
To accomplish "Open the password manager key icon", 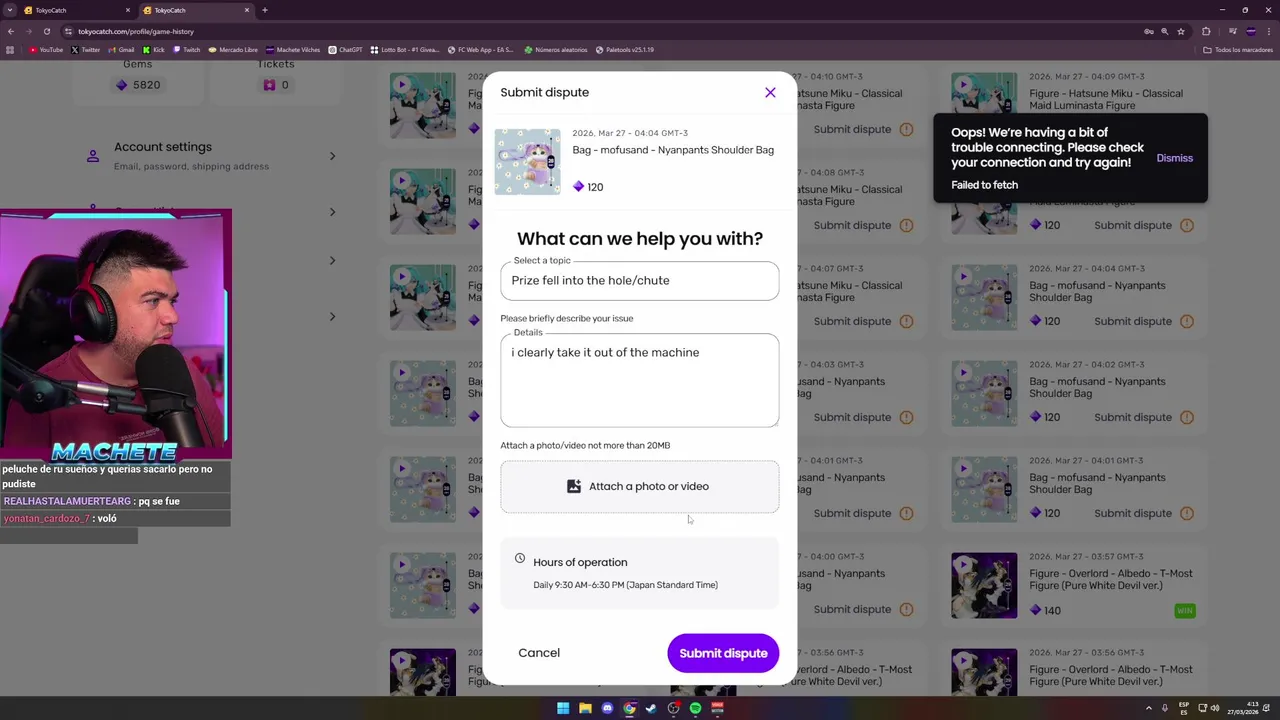I will coord(1149,31).
